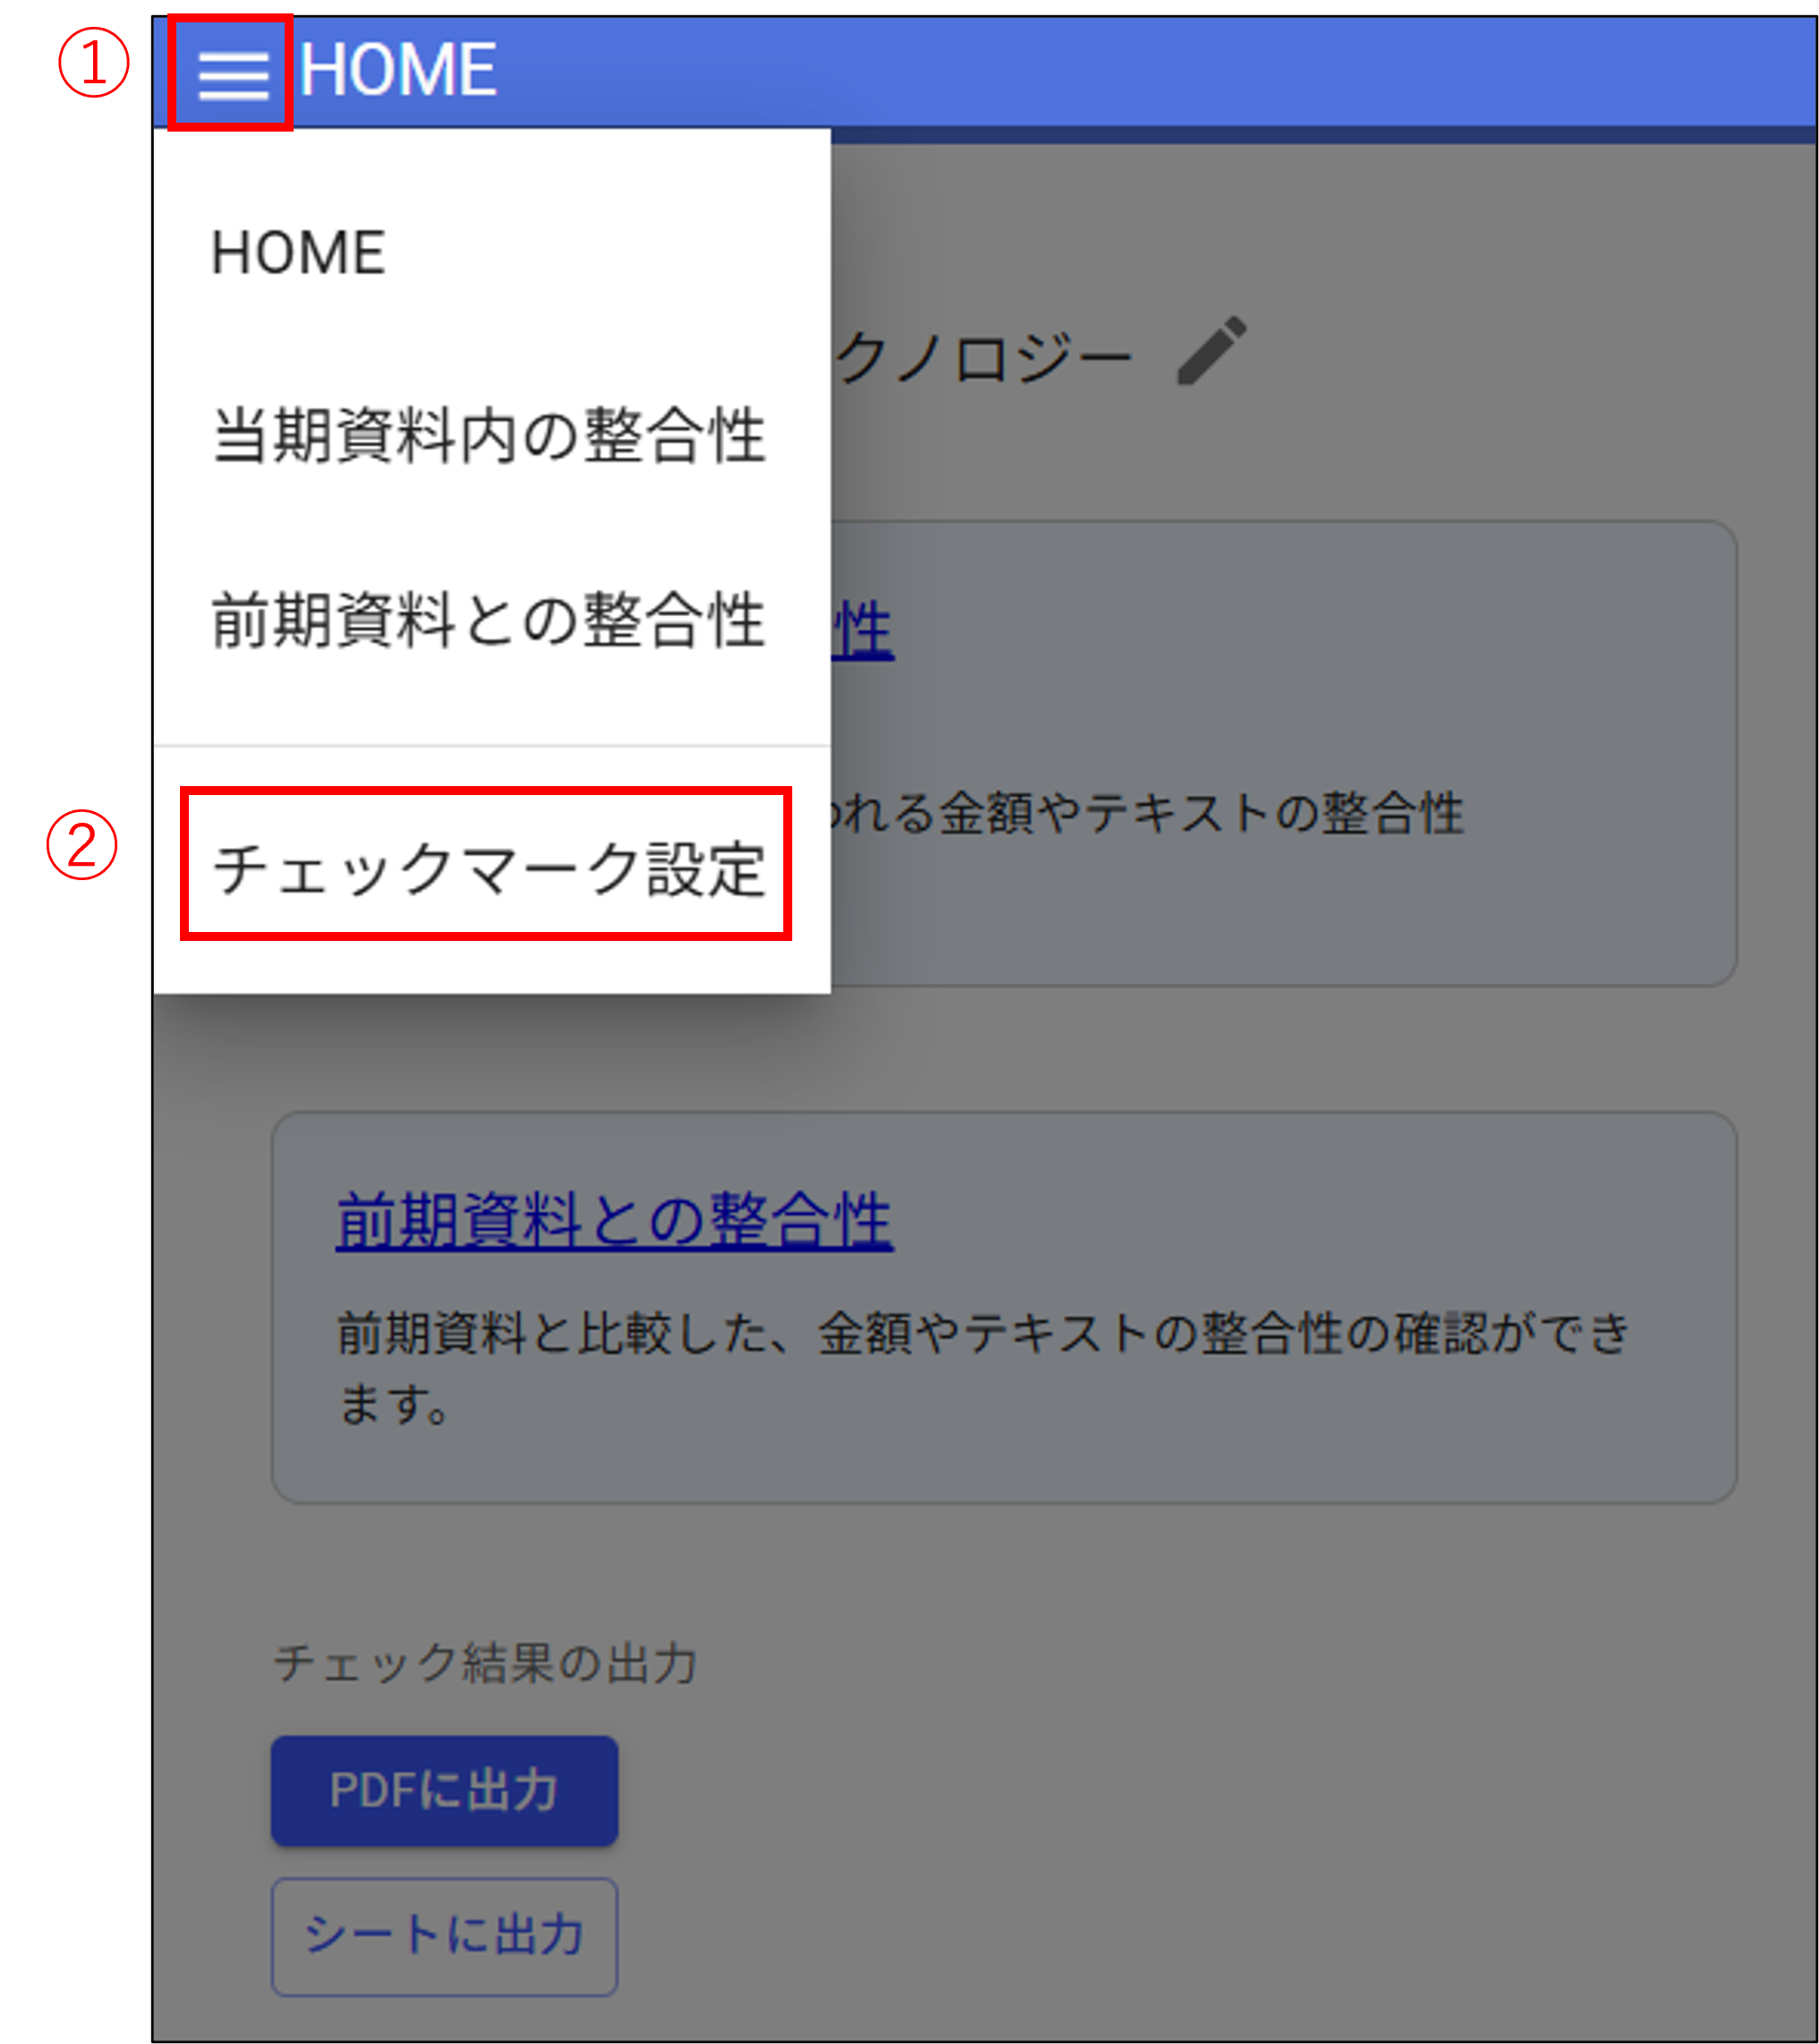
Task: Click the pencil edit icon
Action: pos(1212,350)
